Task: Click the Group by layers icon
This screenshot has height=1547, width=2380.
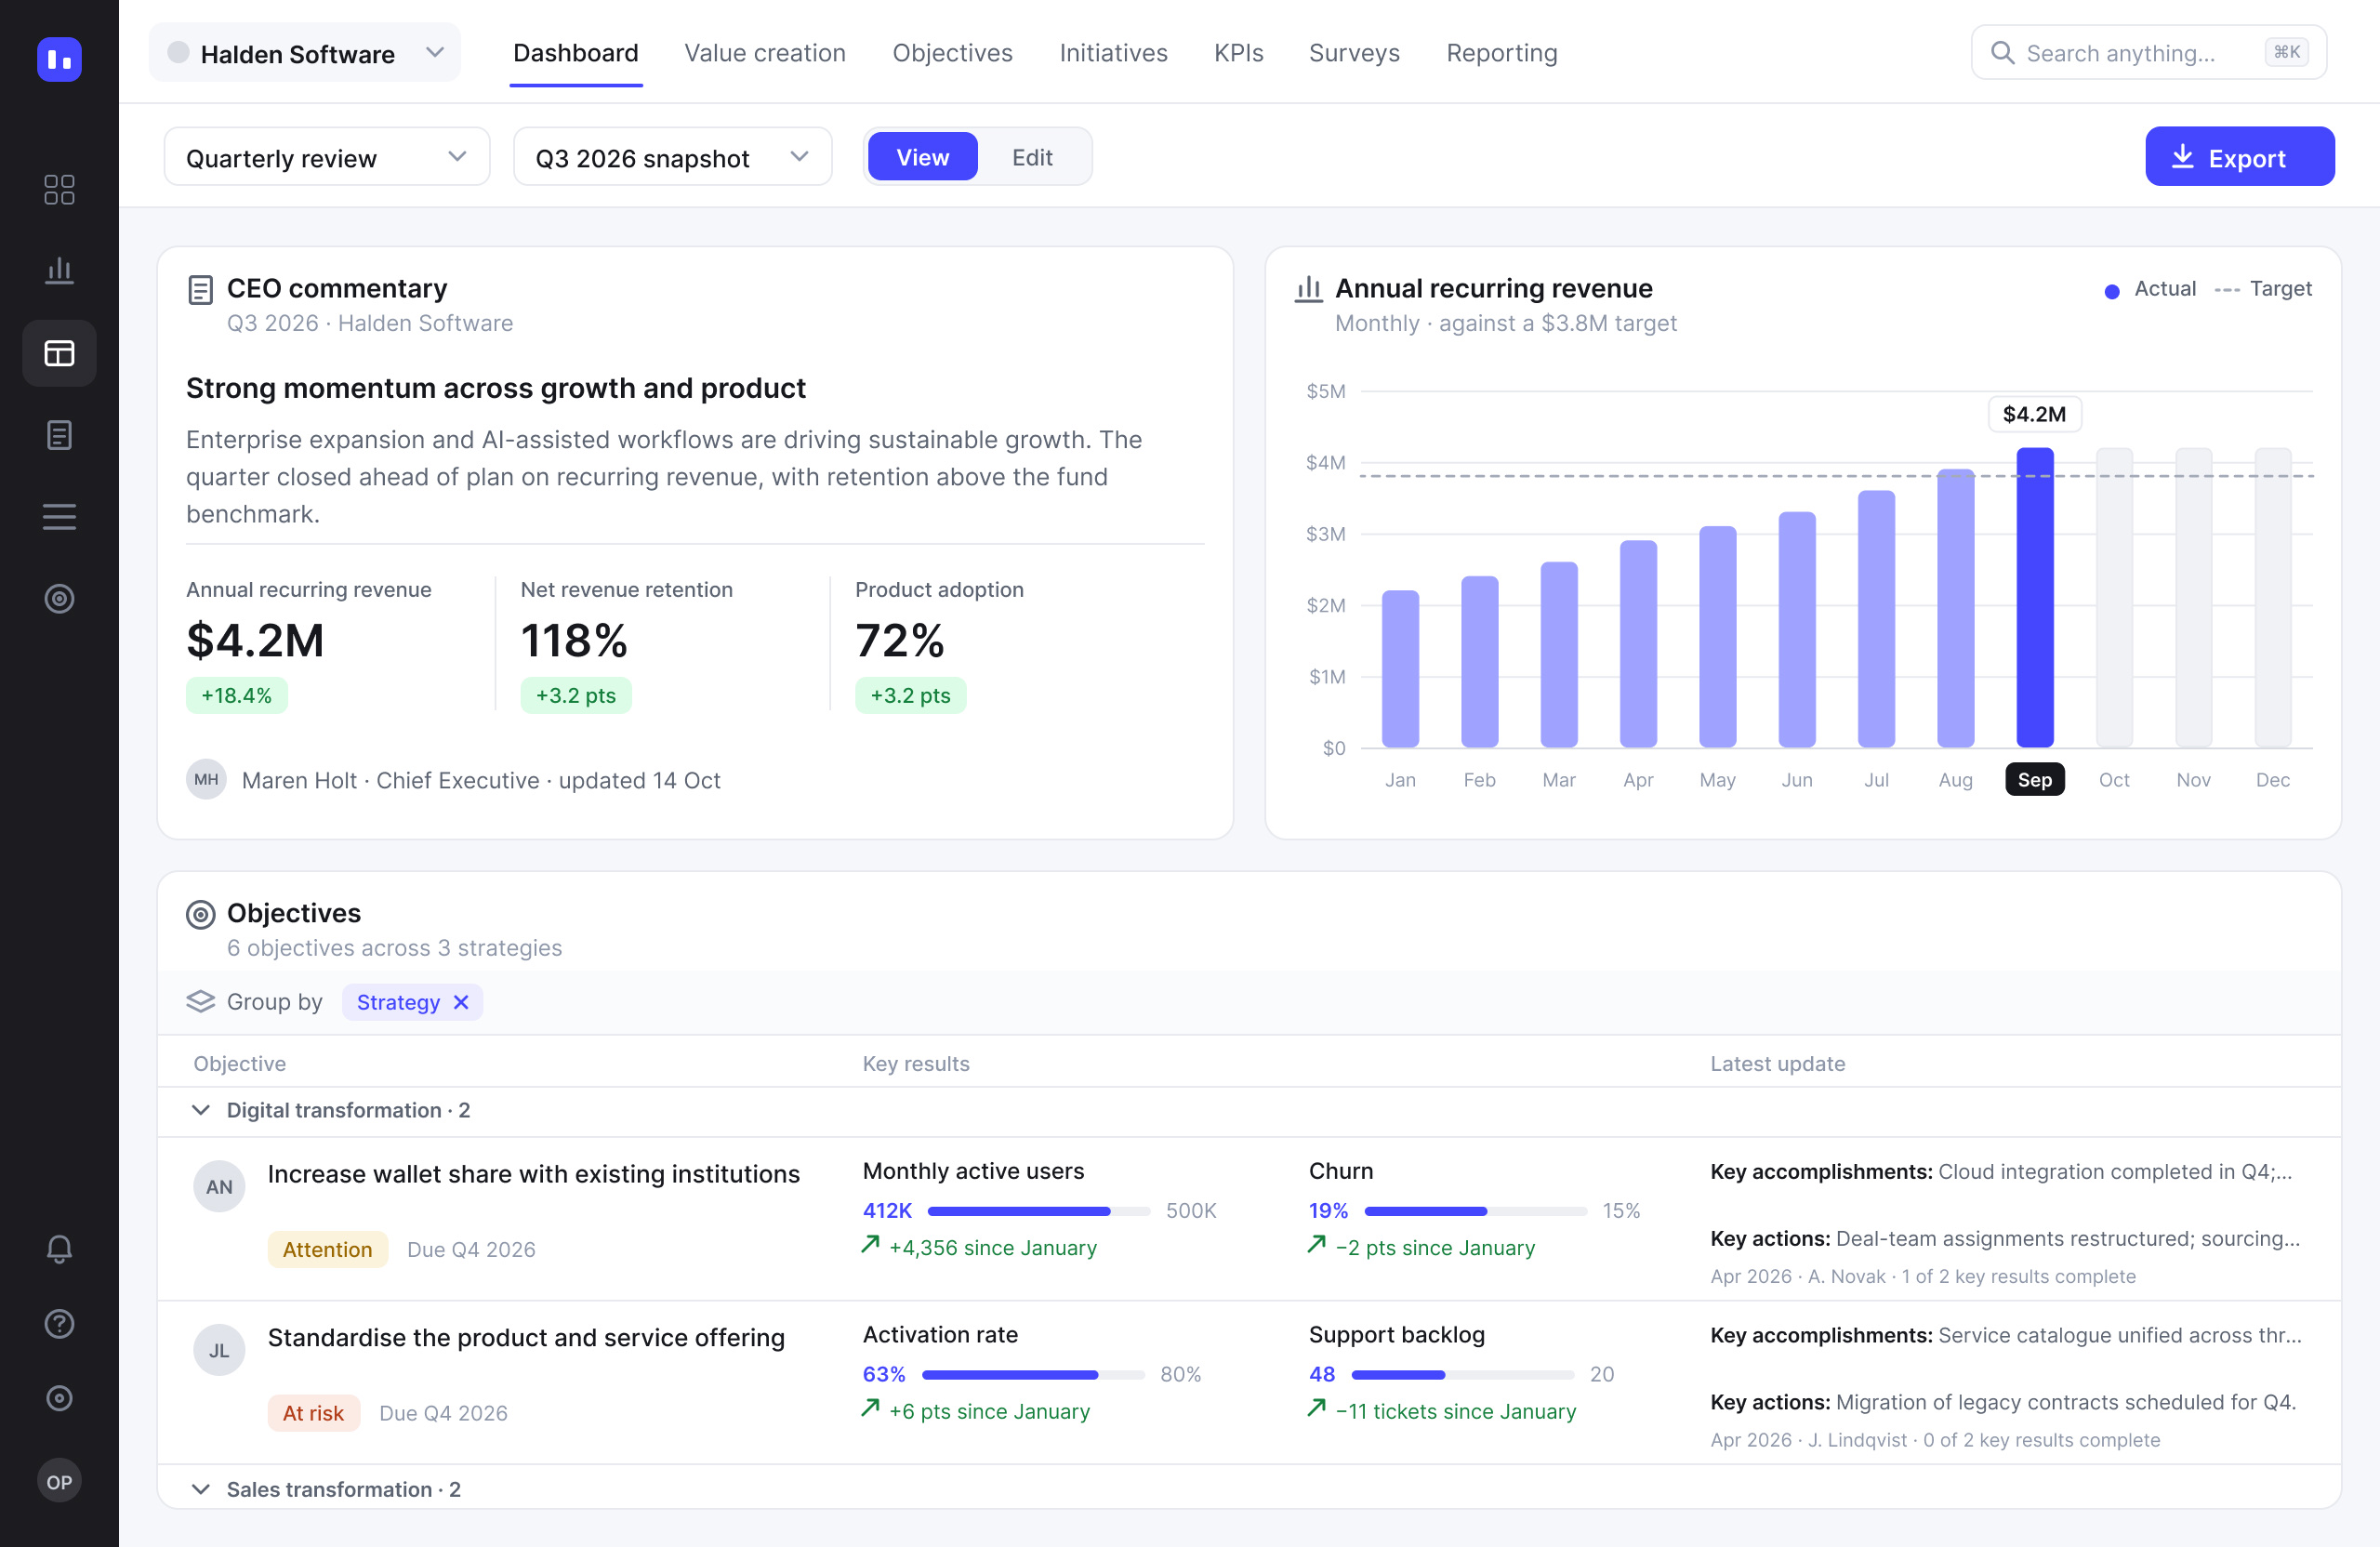Action: pyautogui.click(x=200, y=1002)
